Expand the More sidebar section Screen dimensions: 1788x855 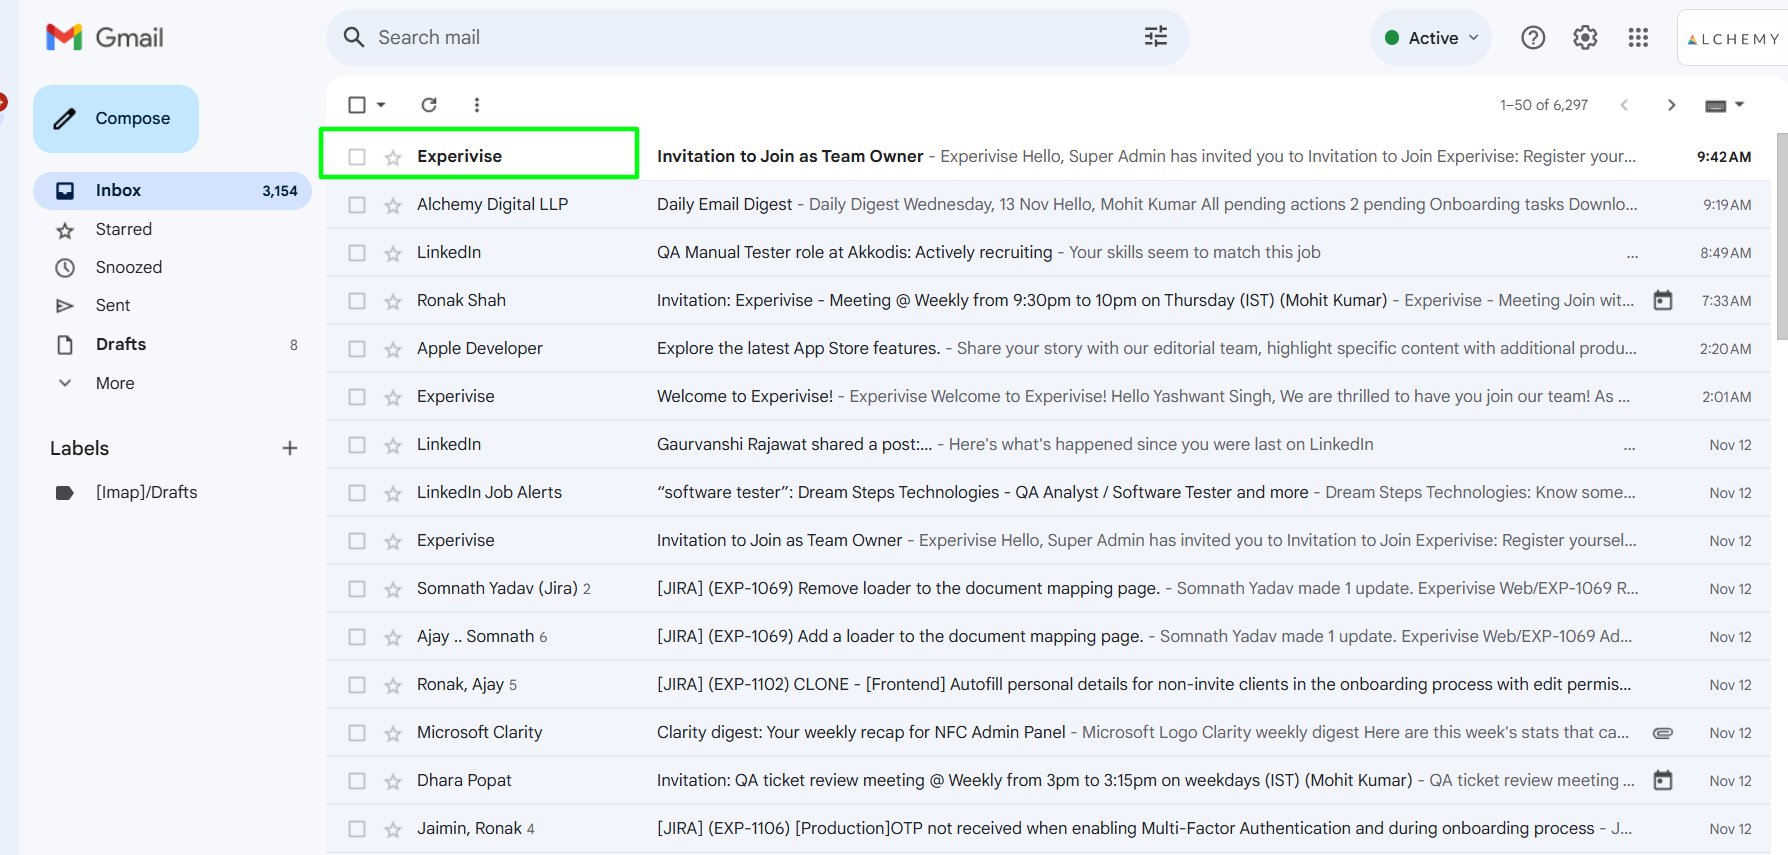click(x=115, y=383)
